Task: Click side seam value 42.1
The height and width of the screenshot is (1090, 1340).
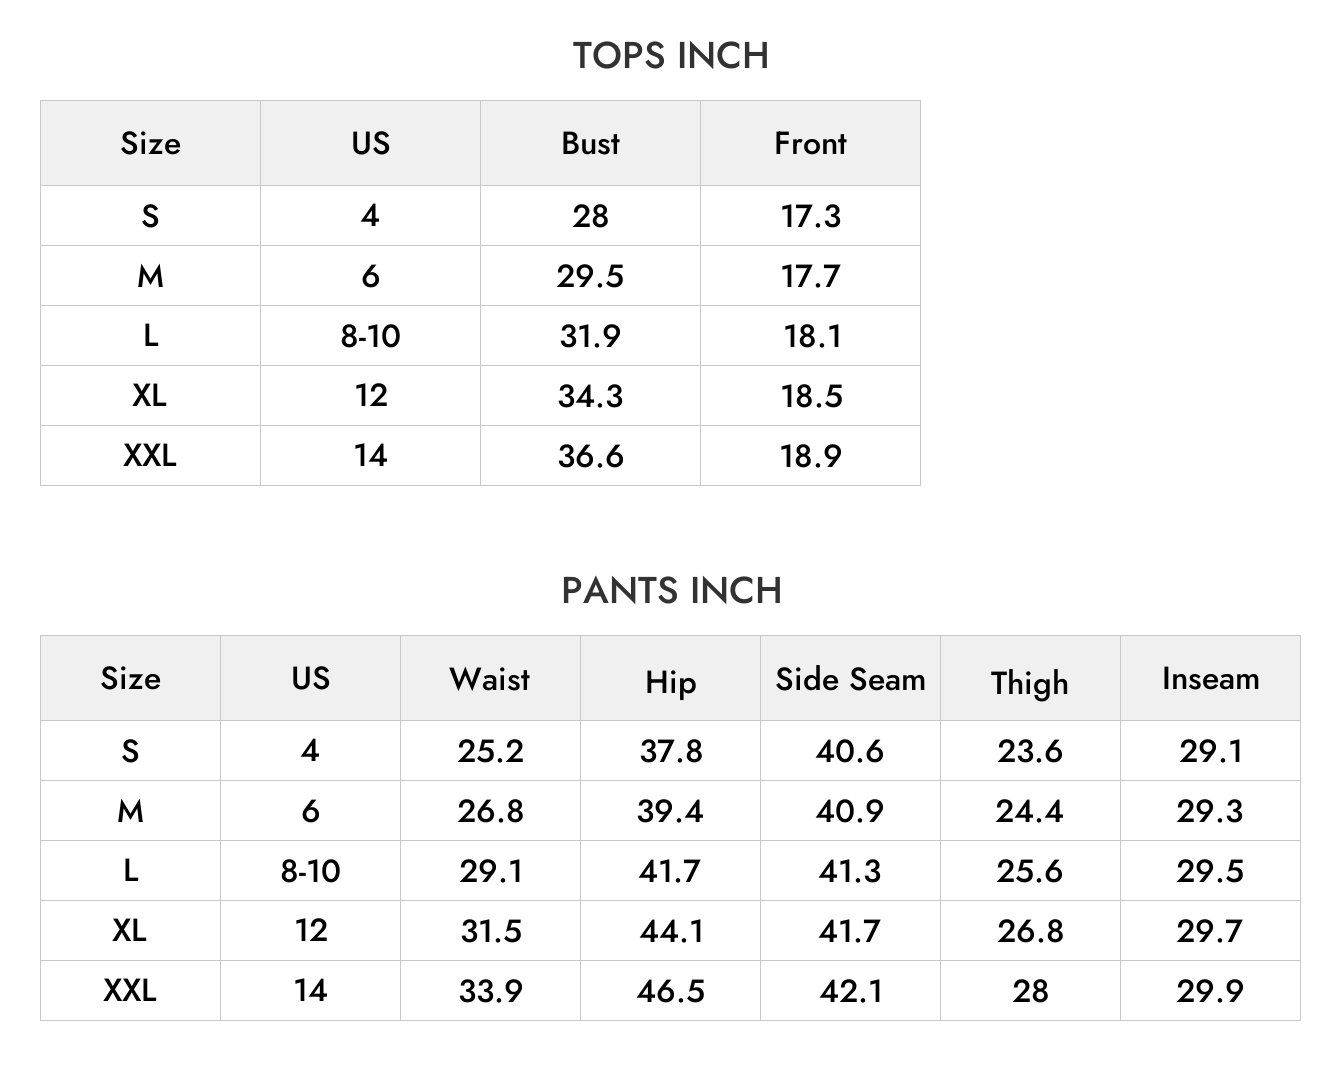Action: [x=850, y=991]
